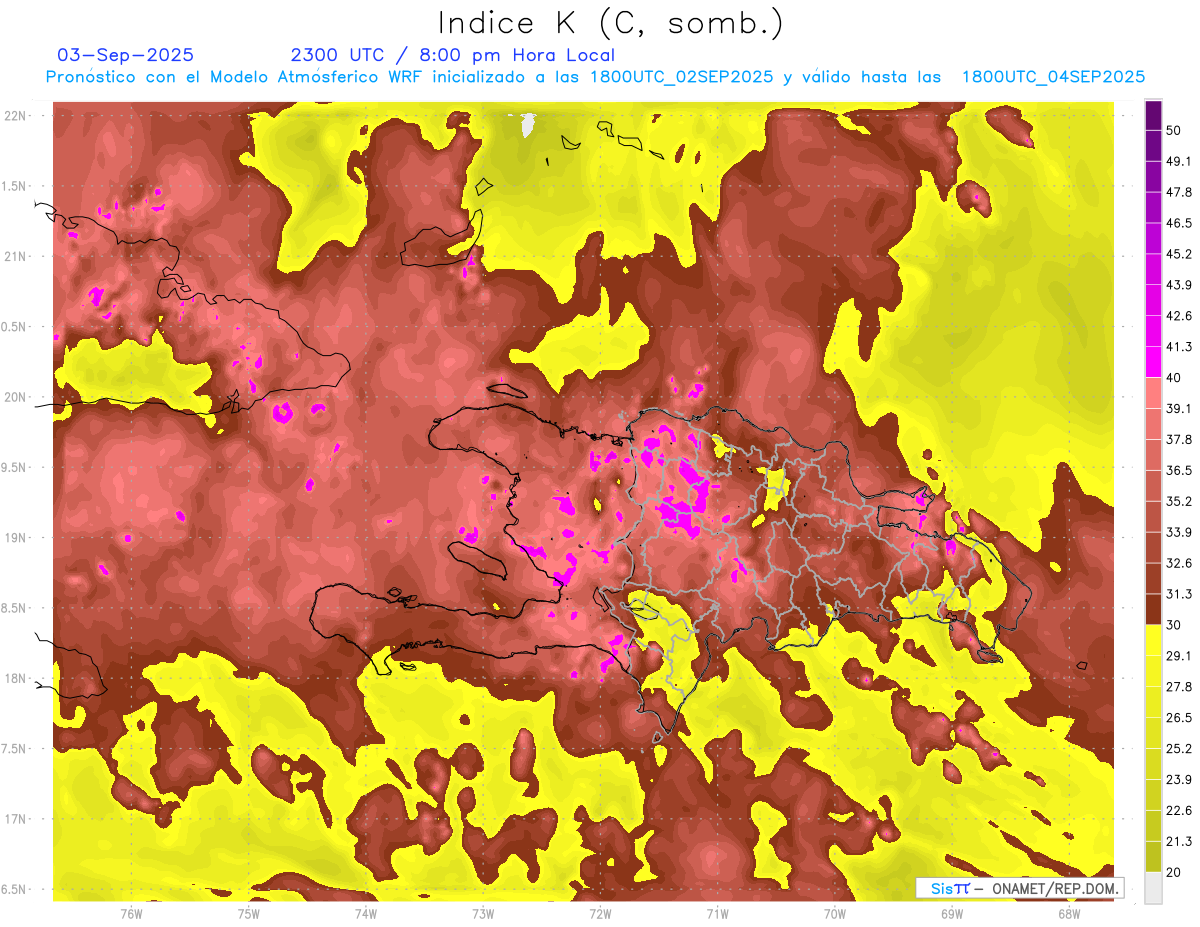Click the colorbar label "41.3"
The image size is (1200, 927).
point(1179,347)
